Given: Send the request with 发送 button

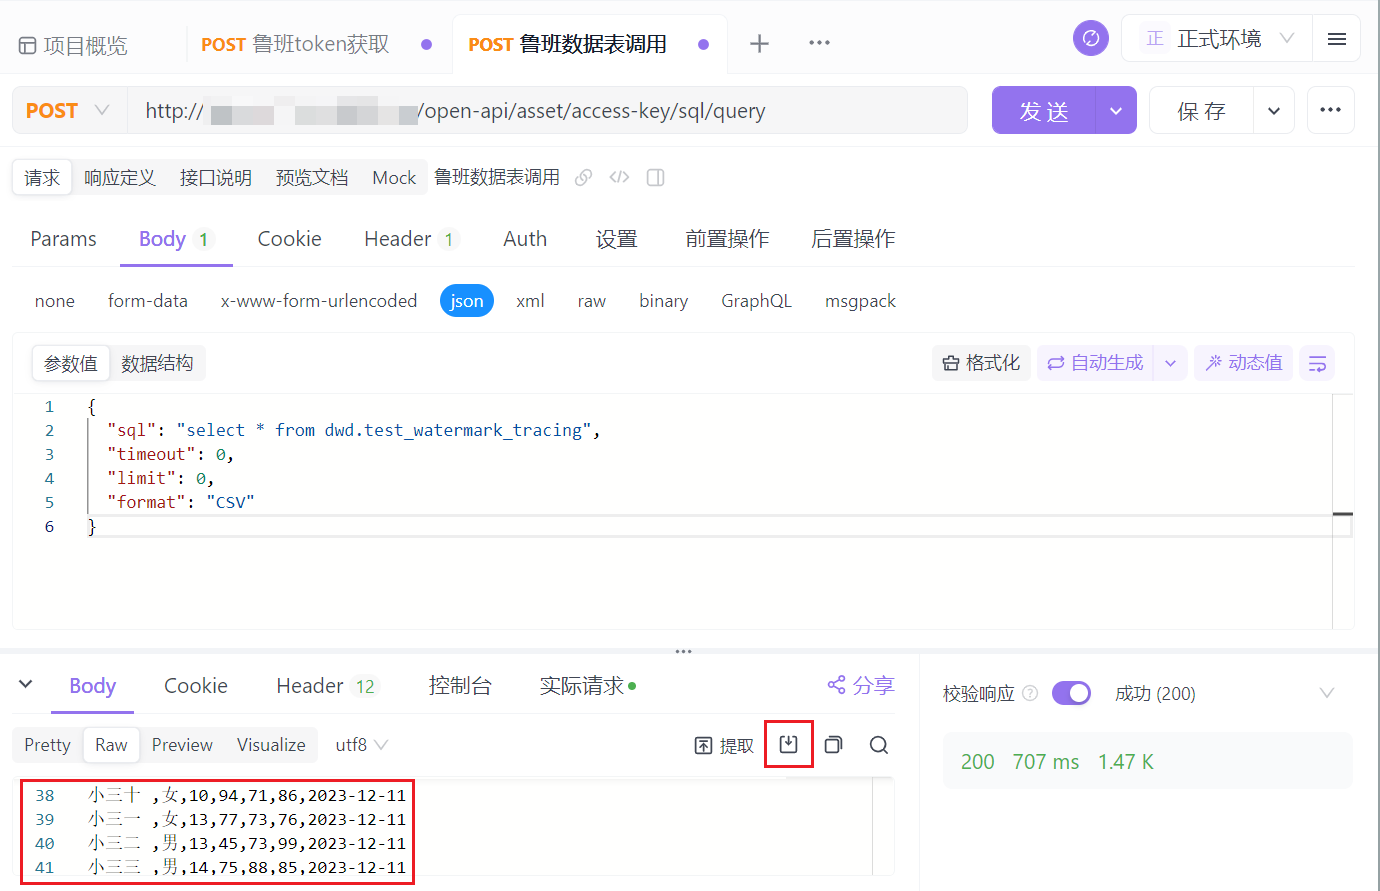Looking at the screenshot, I should coord(1044,110).
